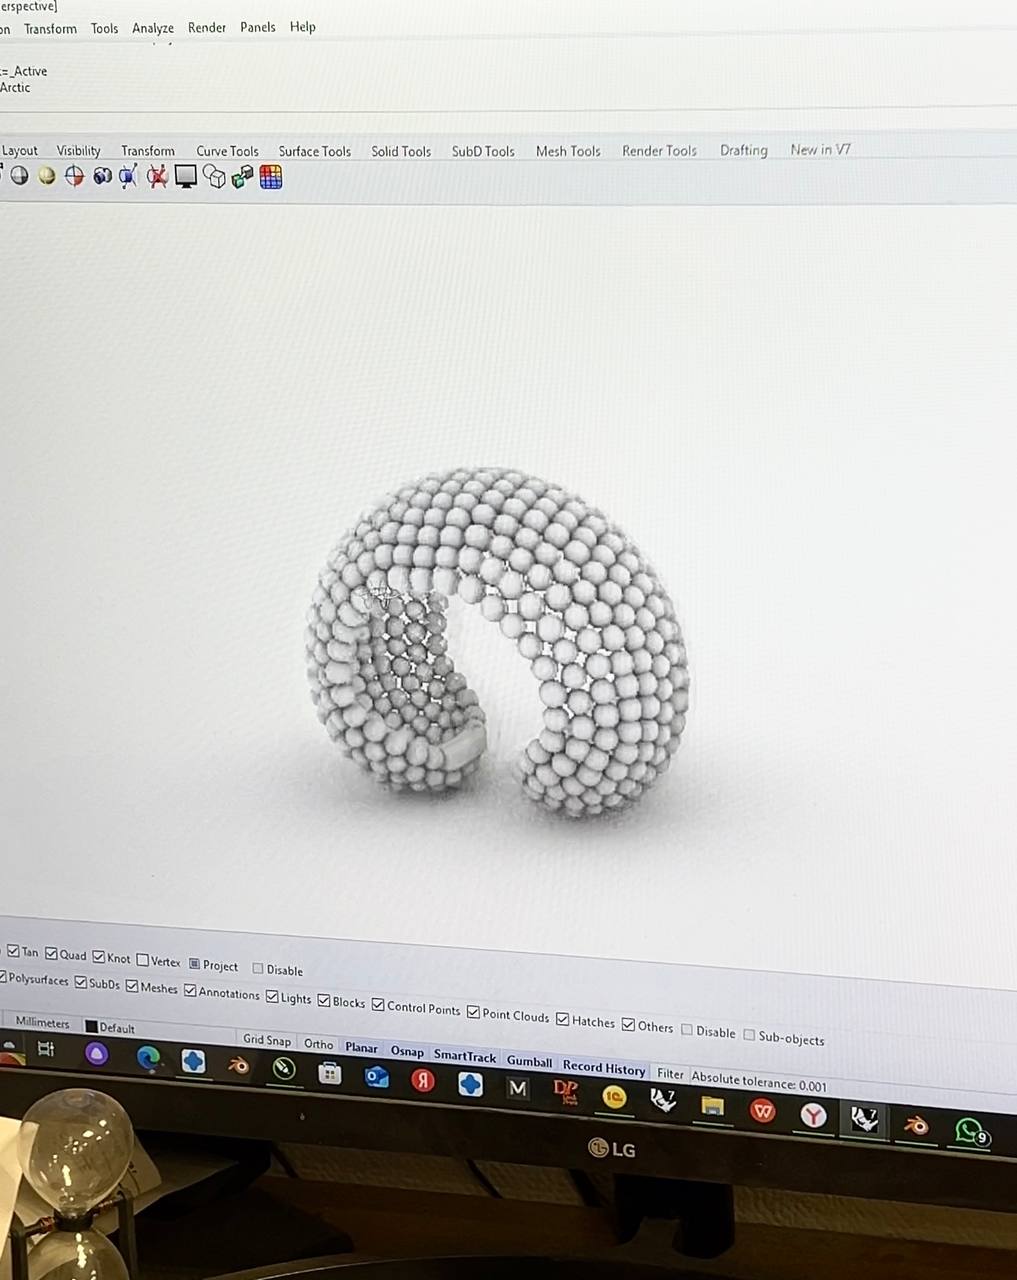Toggle the Quad osnap checkbox
Viewport: 1017px width, 1280px height.
pos(51,954)
